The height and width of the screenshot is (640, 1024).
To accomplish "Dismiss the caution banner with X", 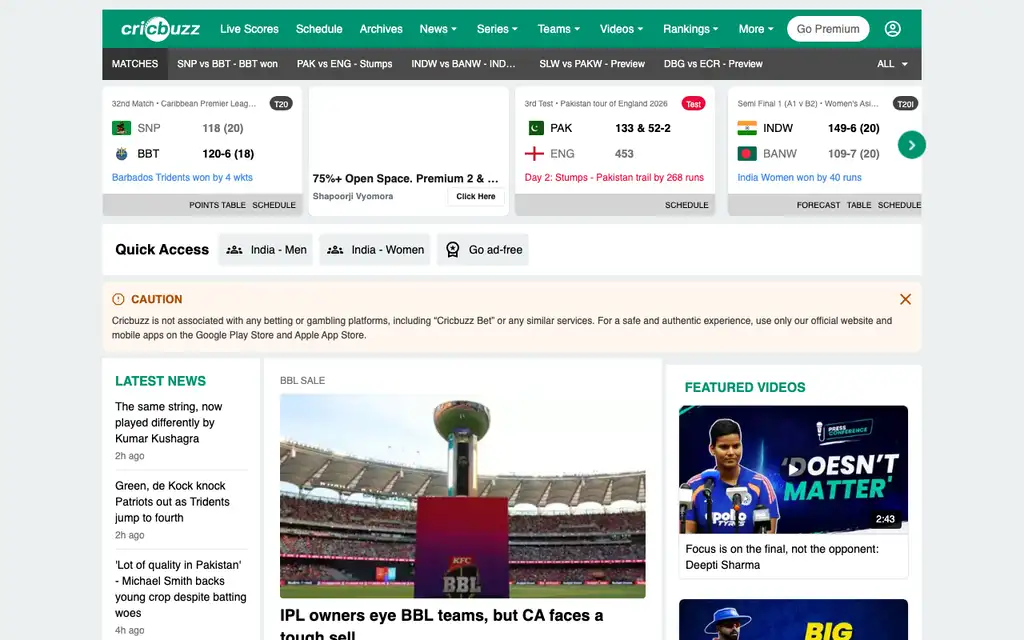I will [x=905, y=299].
